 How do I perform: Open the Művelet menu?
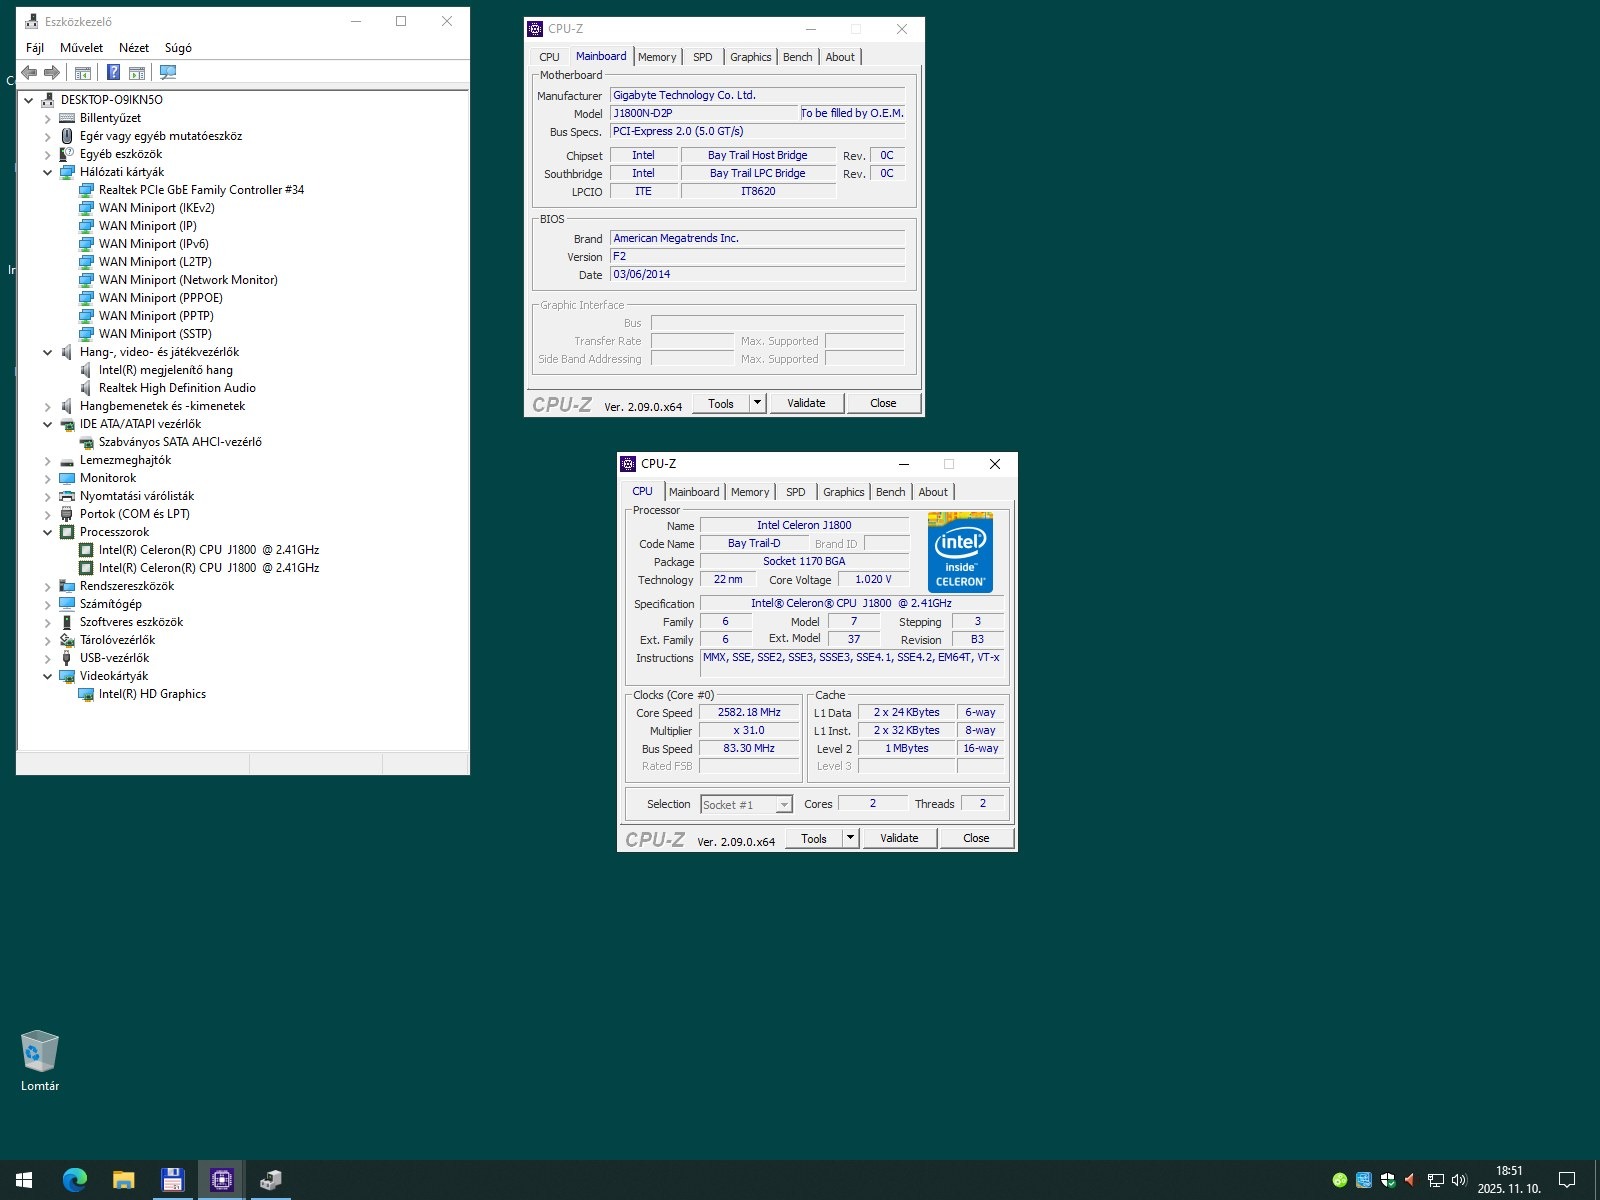pyautogui.click(x=81, y=48)
